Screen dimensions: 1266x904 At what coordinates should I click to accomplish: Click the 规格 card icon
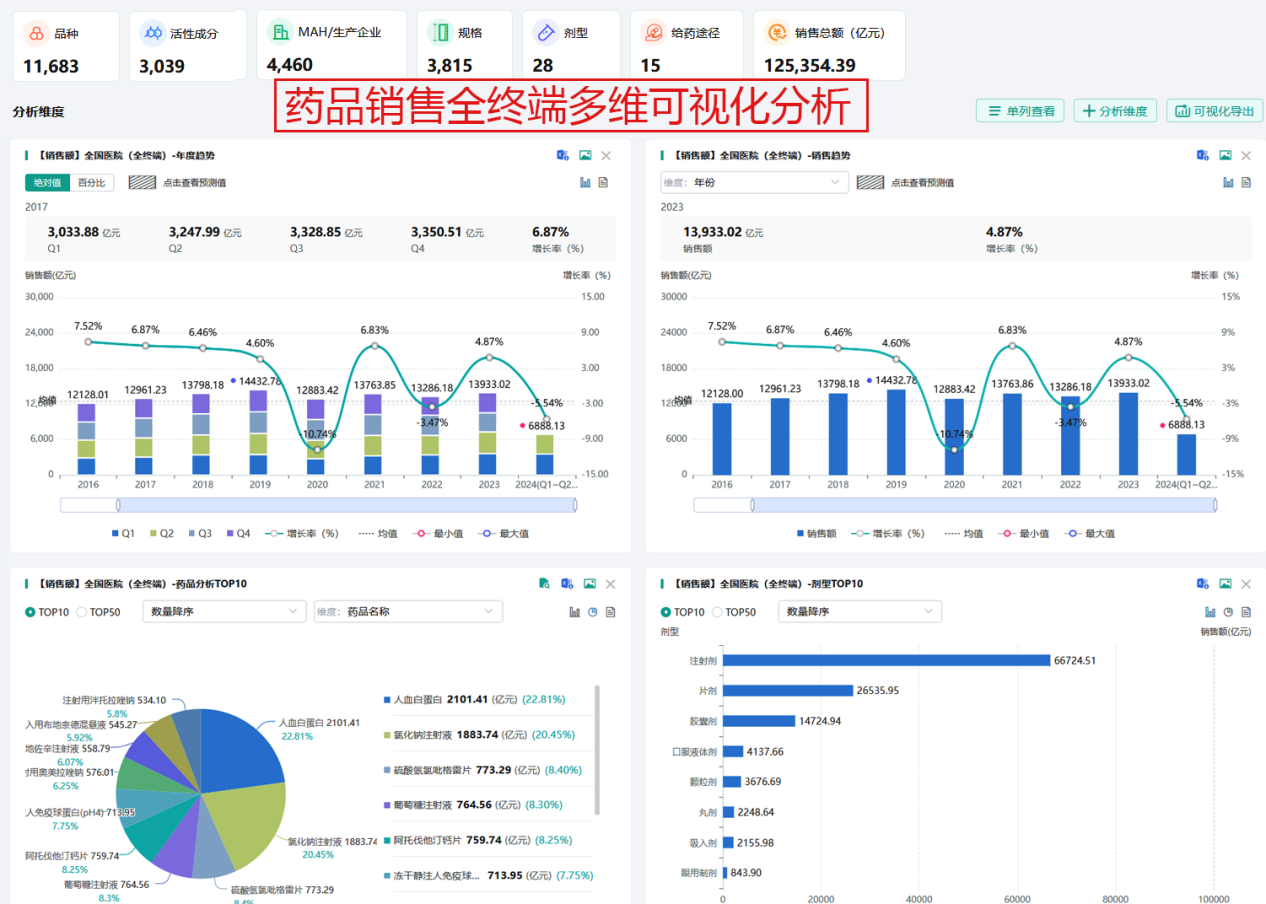click(x=439, y=33)
